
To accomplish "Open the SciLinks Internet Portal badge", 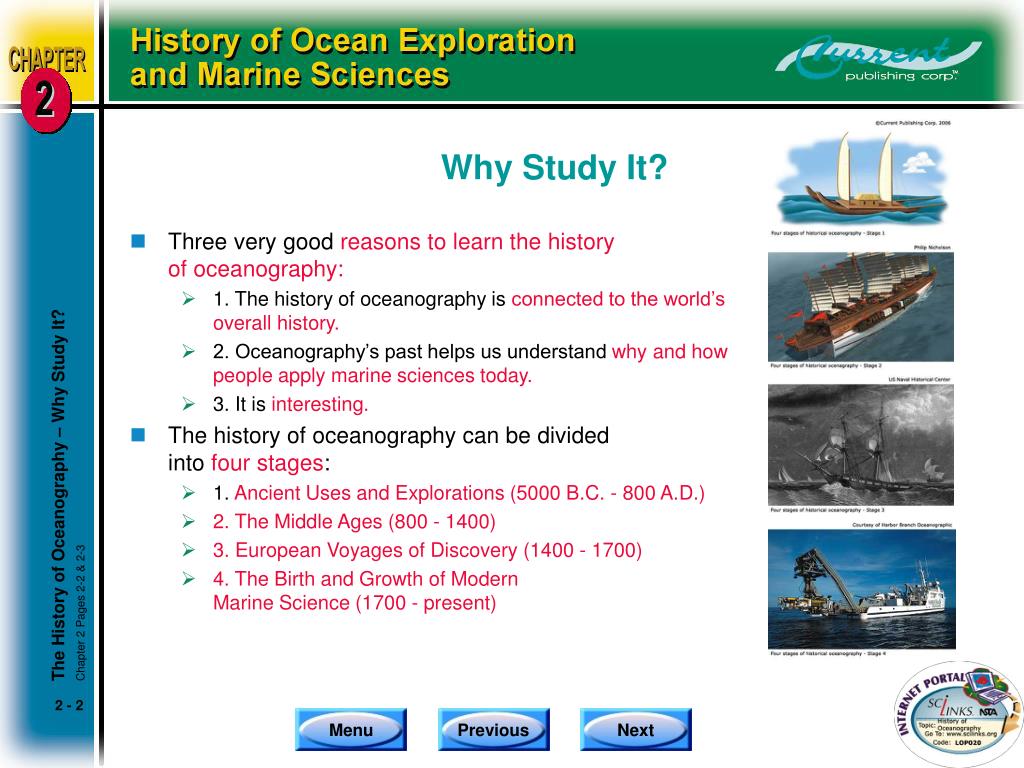I will [x=956, y=714].
